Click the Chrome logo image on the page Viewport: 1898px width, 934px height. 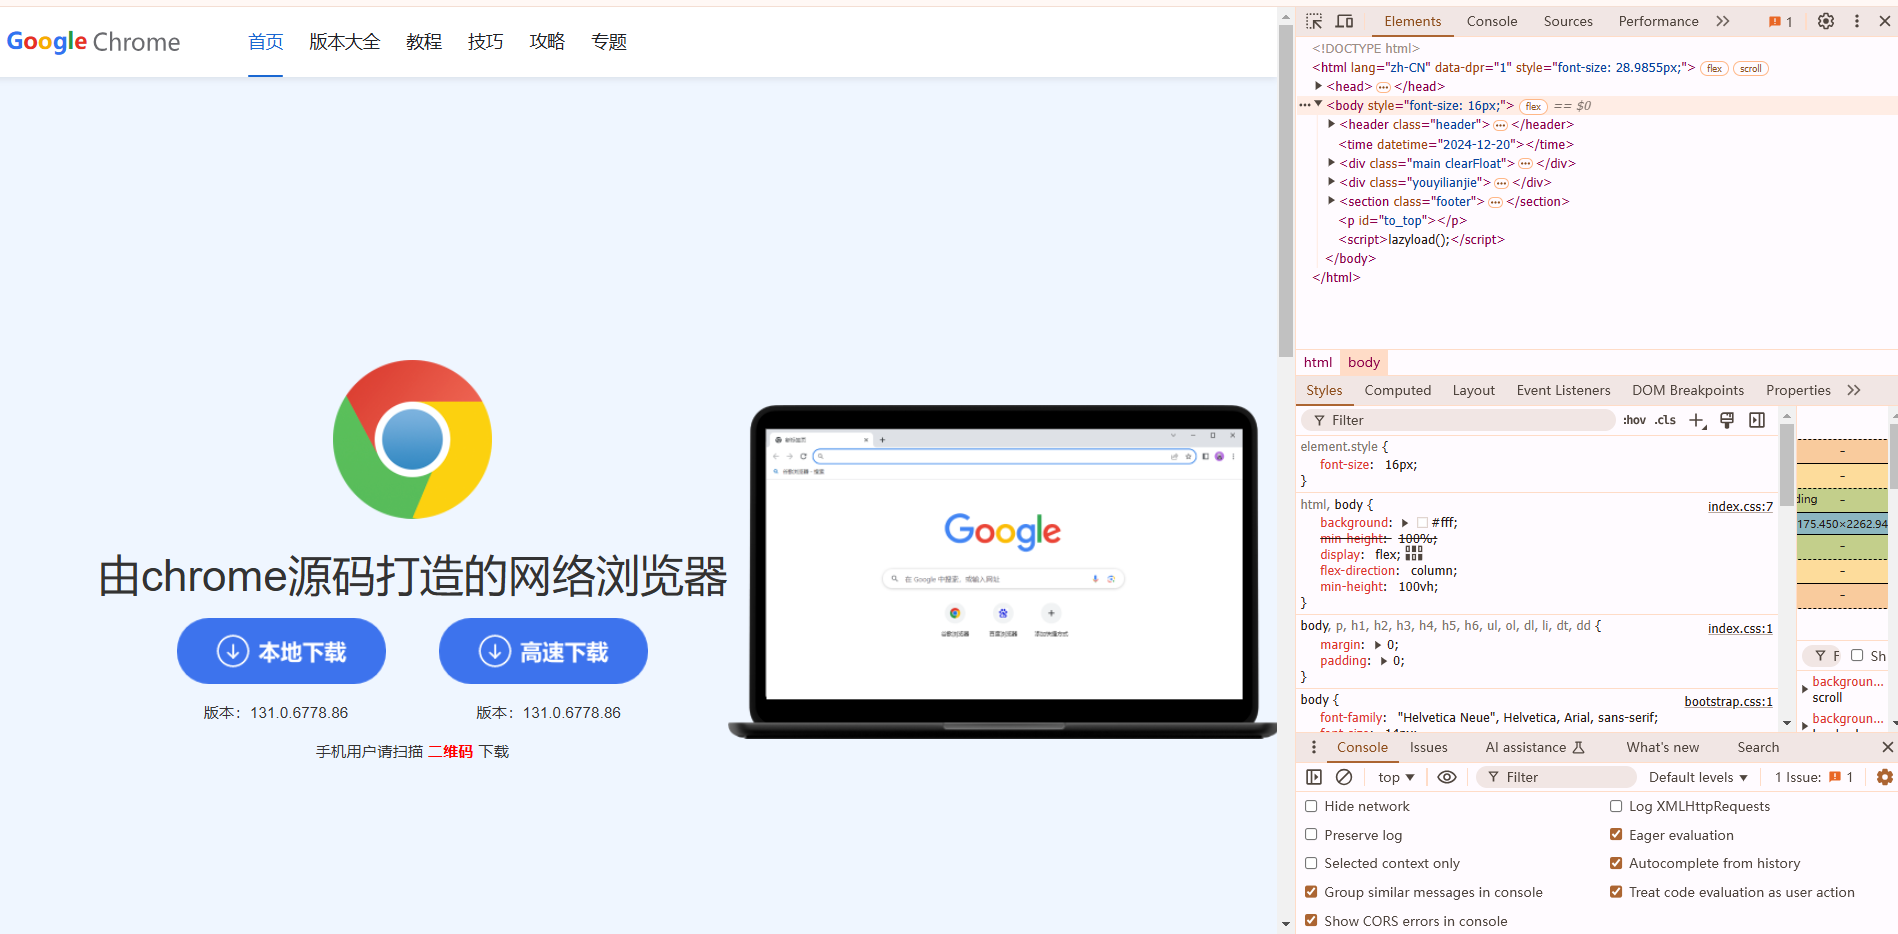point(412,439)
